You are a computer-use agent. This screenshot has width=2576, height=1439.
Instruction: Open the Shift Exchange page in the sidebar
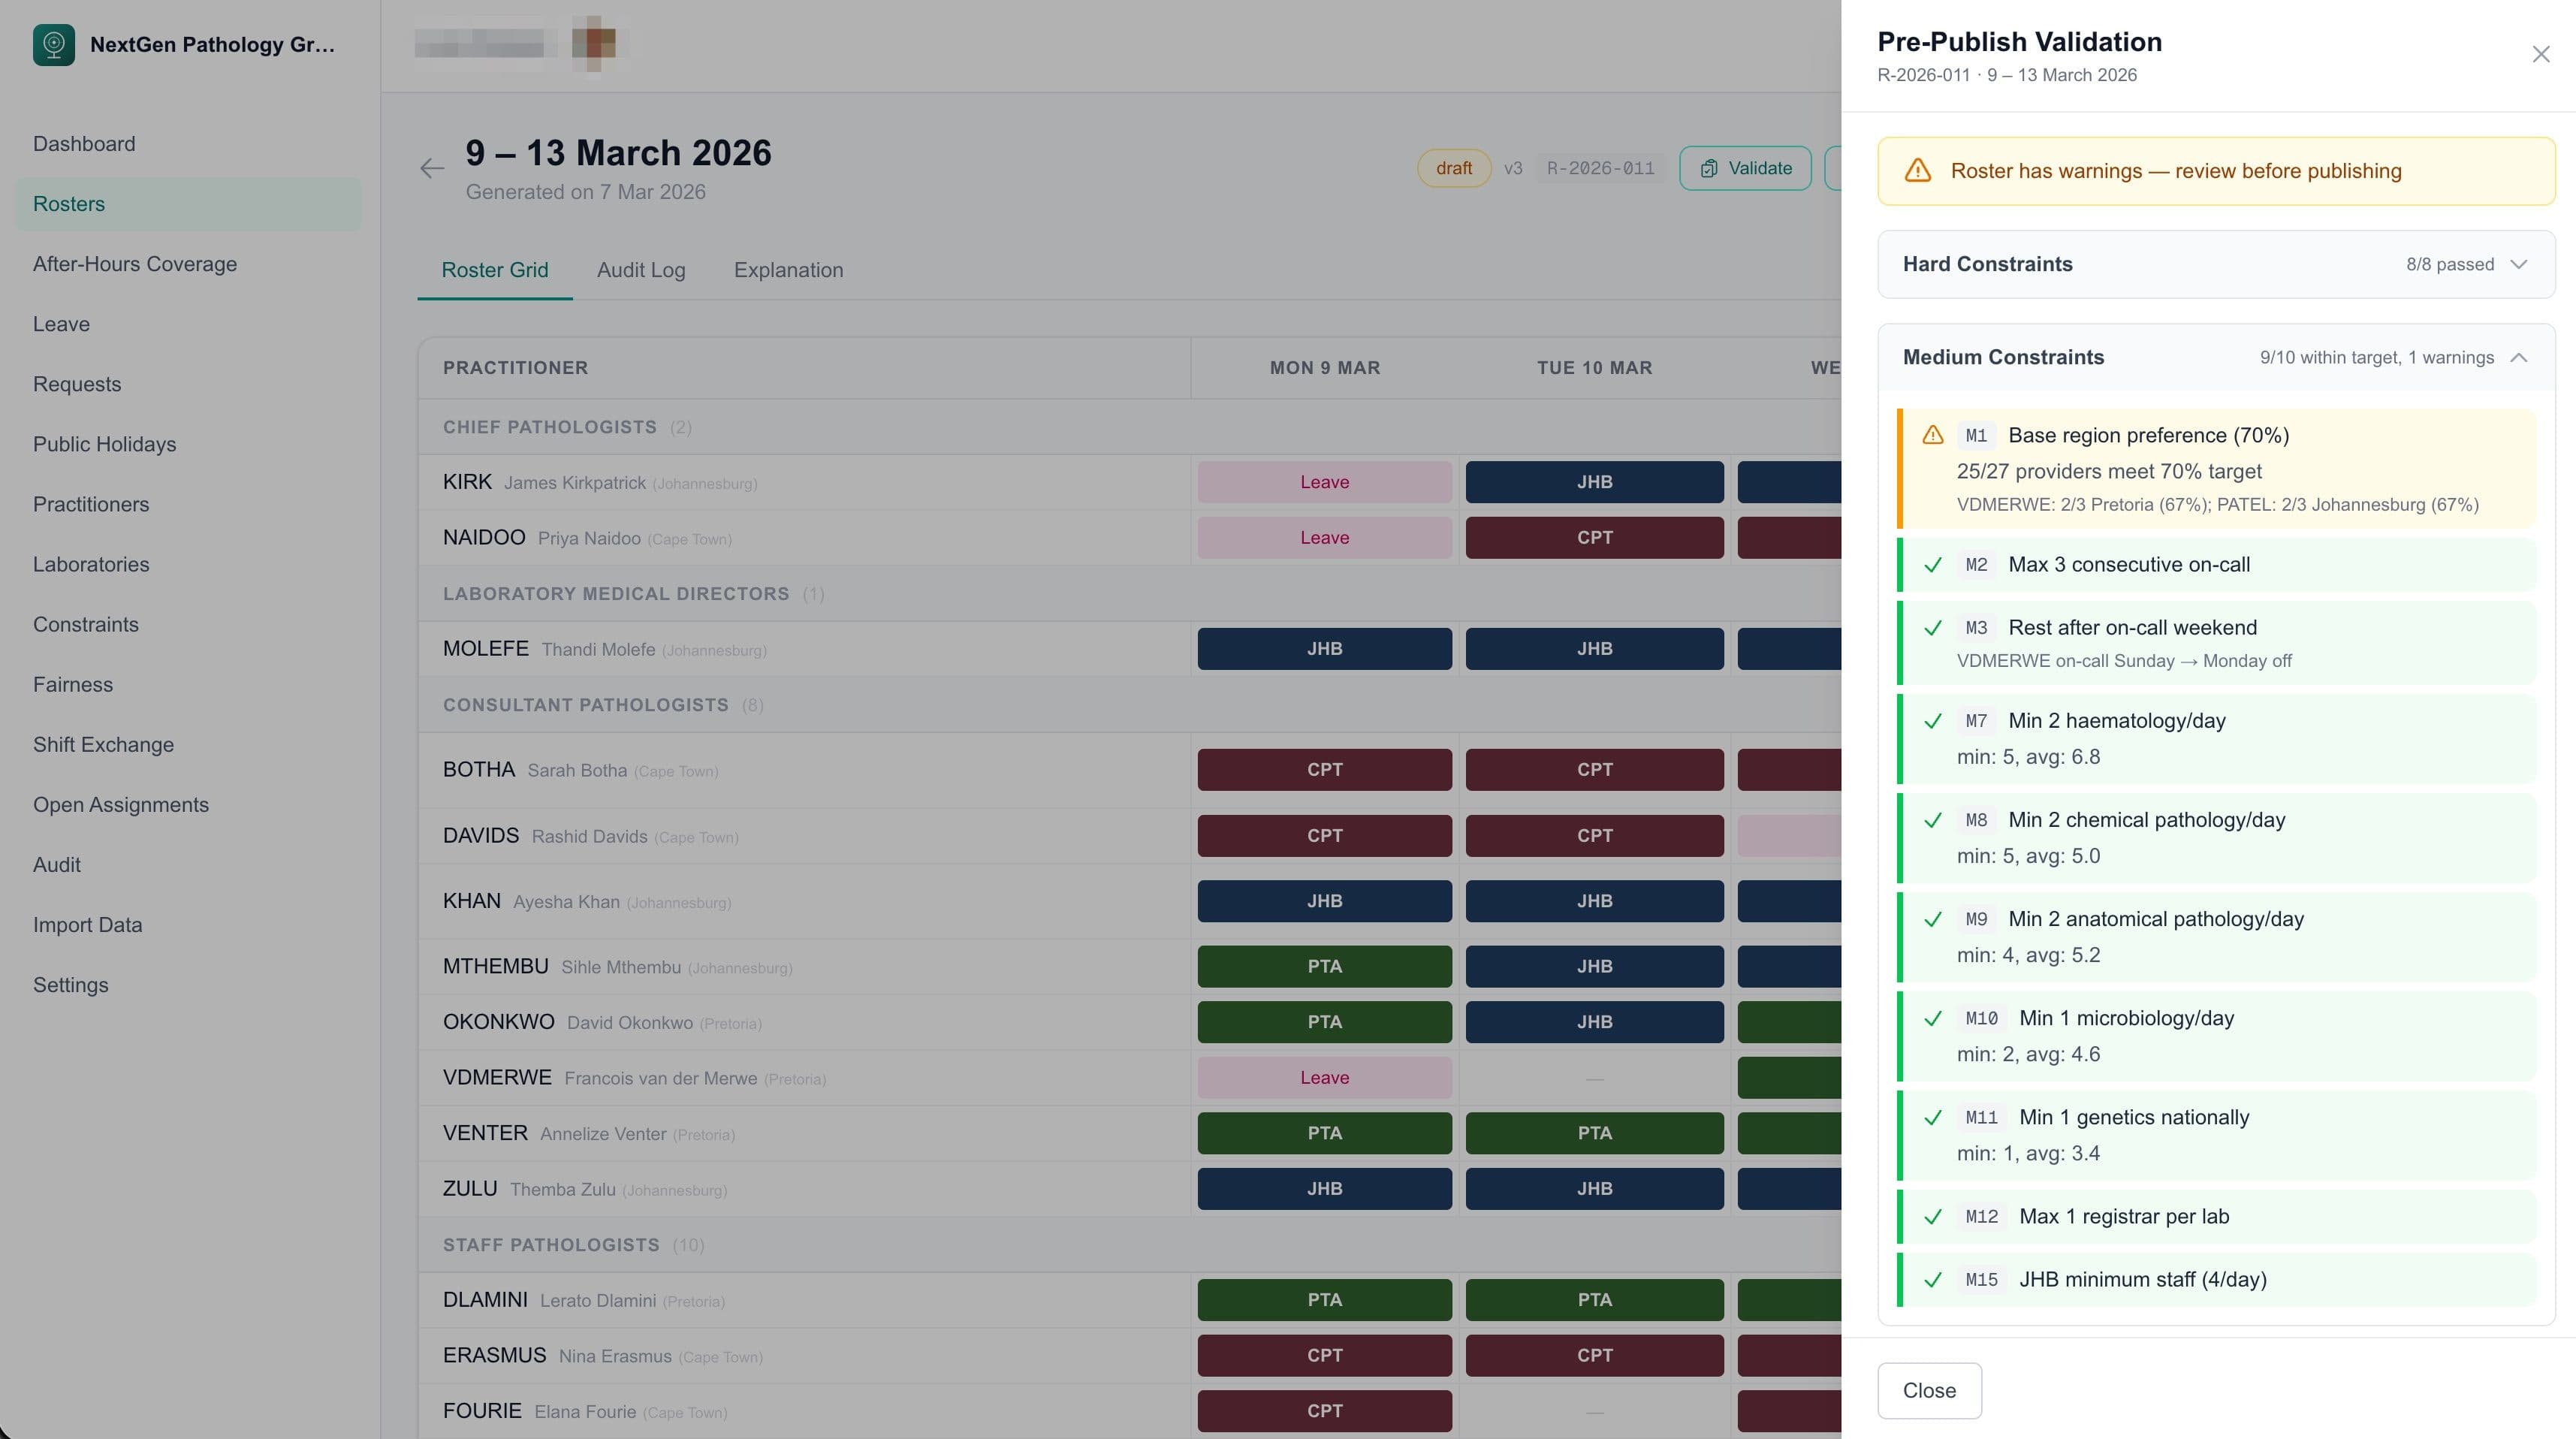104,745
